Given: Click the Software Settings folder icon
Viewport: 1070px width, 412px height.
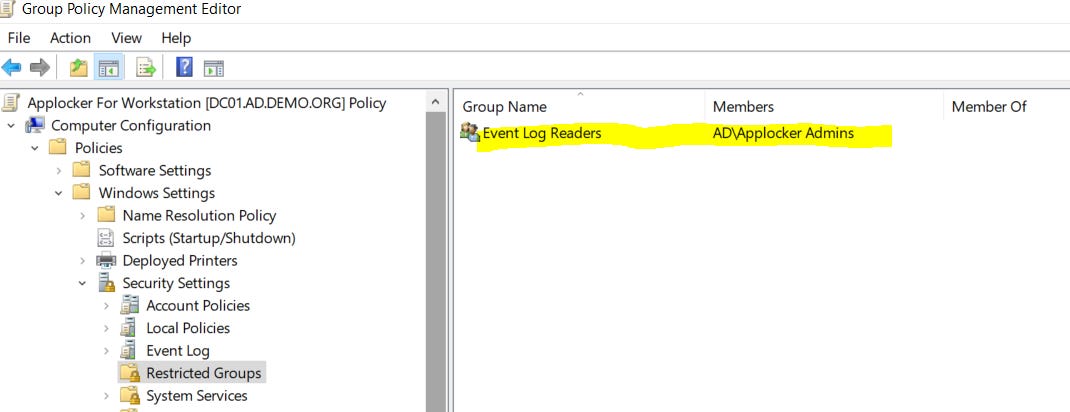Looking at the screenshot, I should coord(82,171).
